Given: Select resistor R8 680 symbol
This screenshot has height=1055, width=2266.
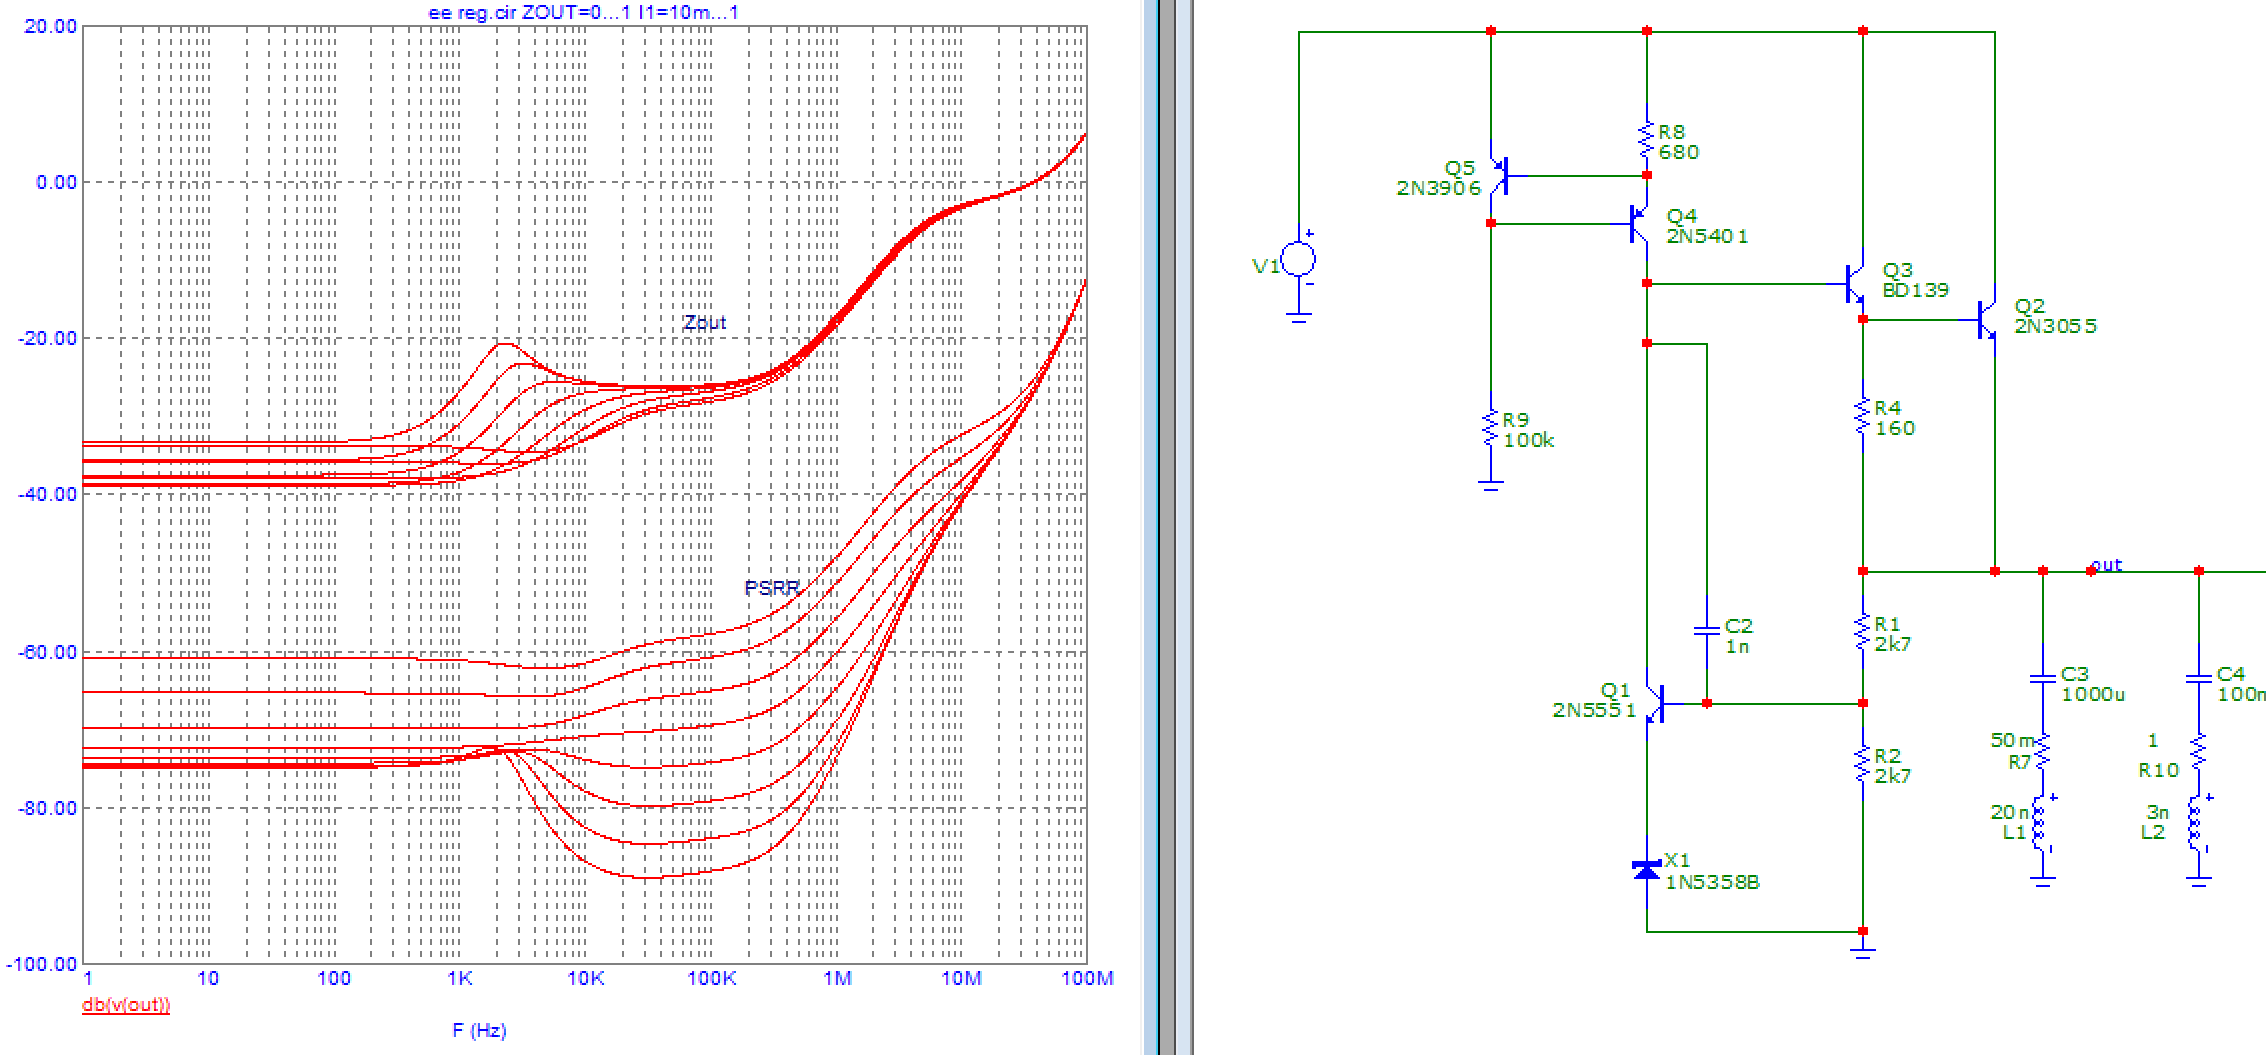Looking at the screenshot, I should tap(1646, 140).
